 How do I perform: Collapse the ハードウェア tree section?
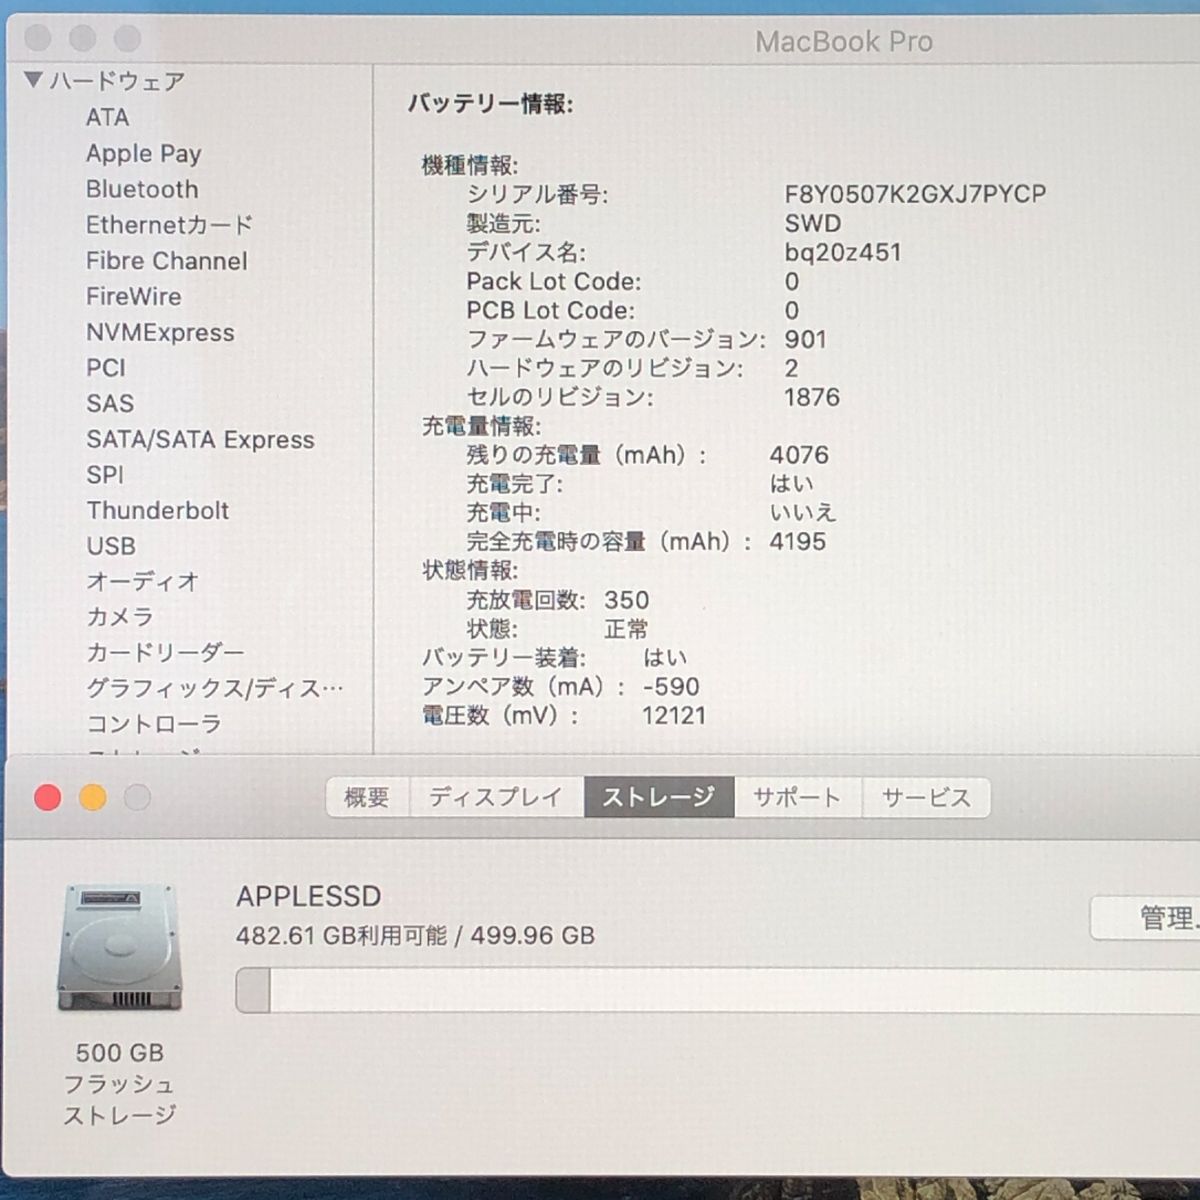[x=33, y=79]
